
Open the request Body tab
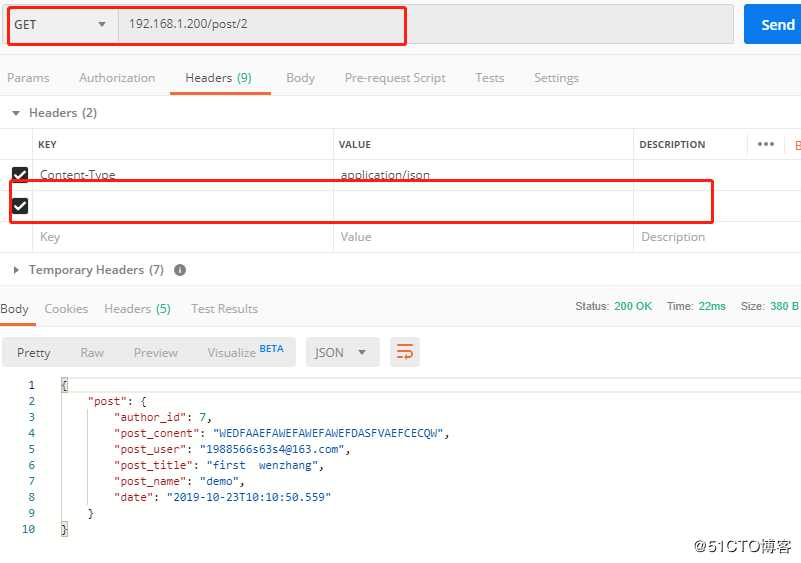(300, 78)
